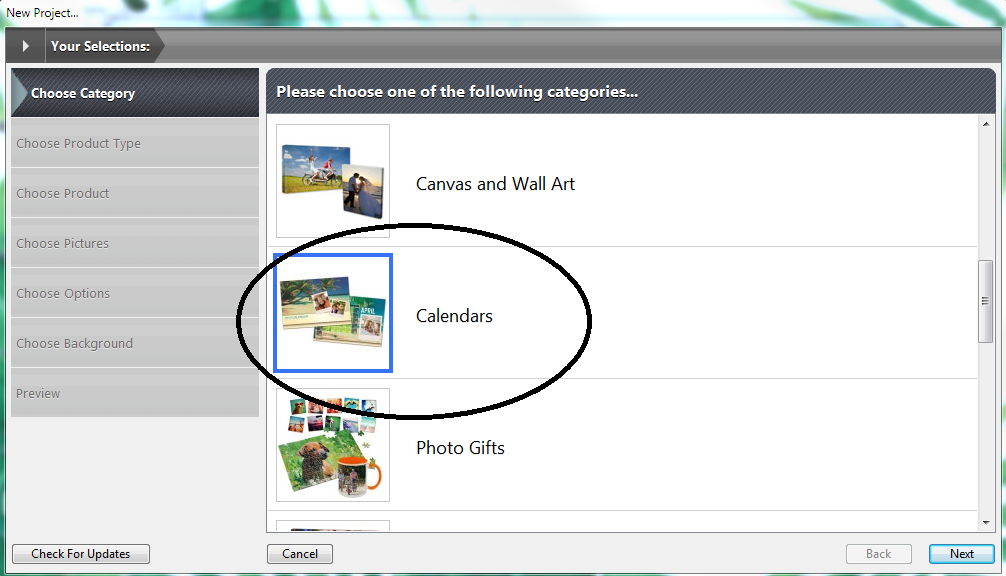Choose the Photo Gifts thumbnail image
The width and height of the screenshot is (1006, 576).
[x=333, y=445]
